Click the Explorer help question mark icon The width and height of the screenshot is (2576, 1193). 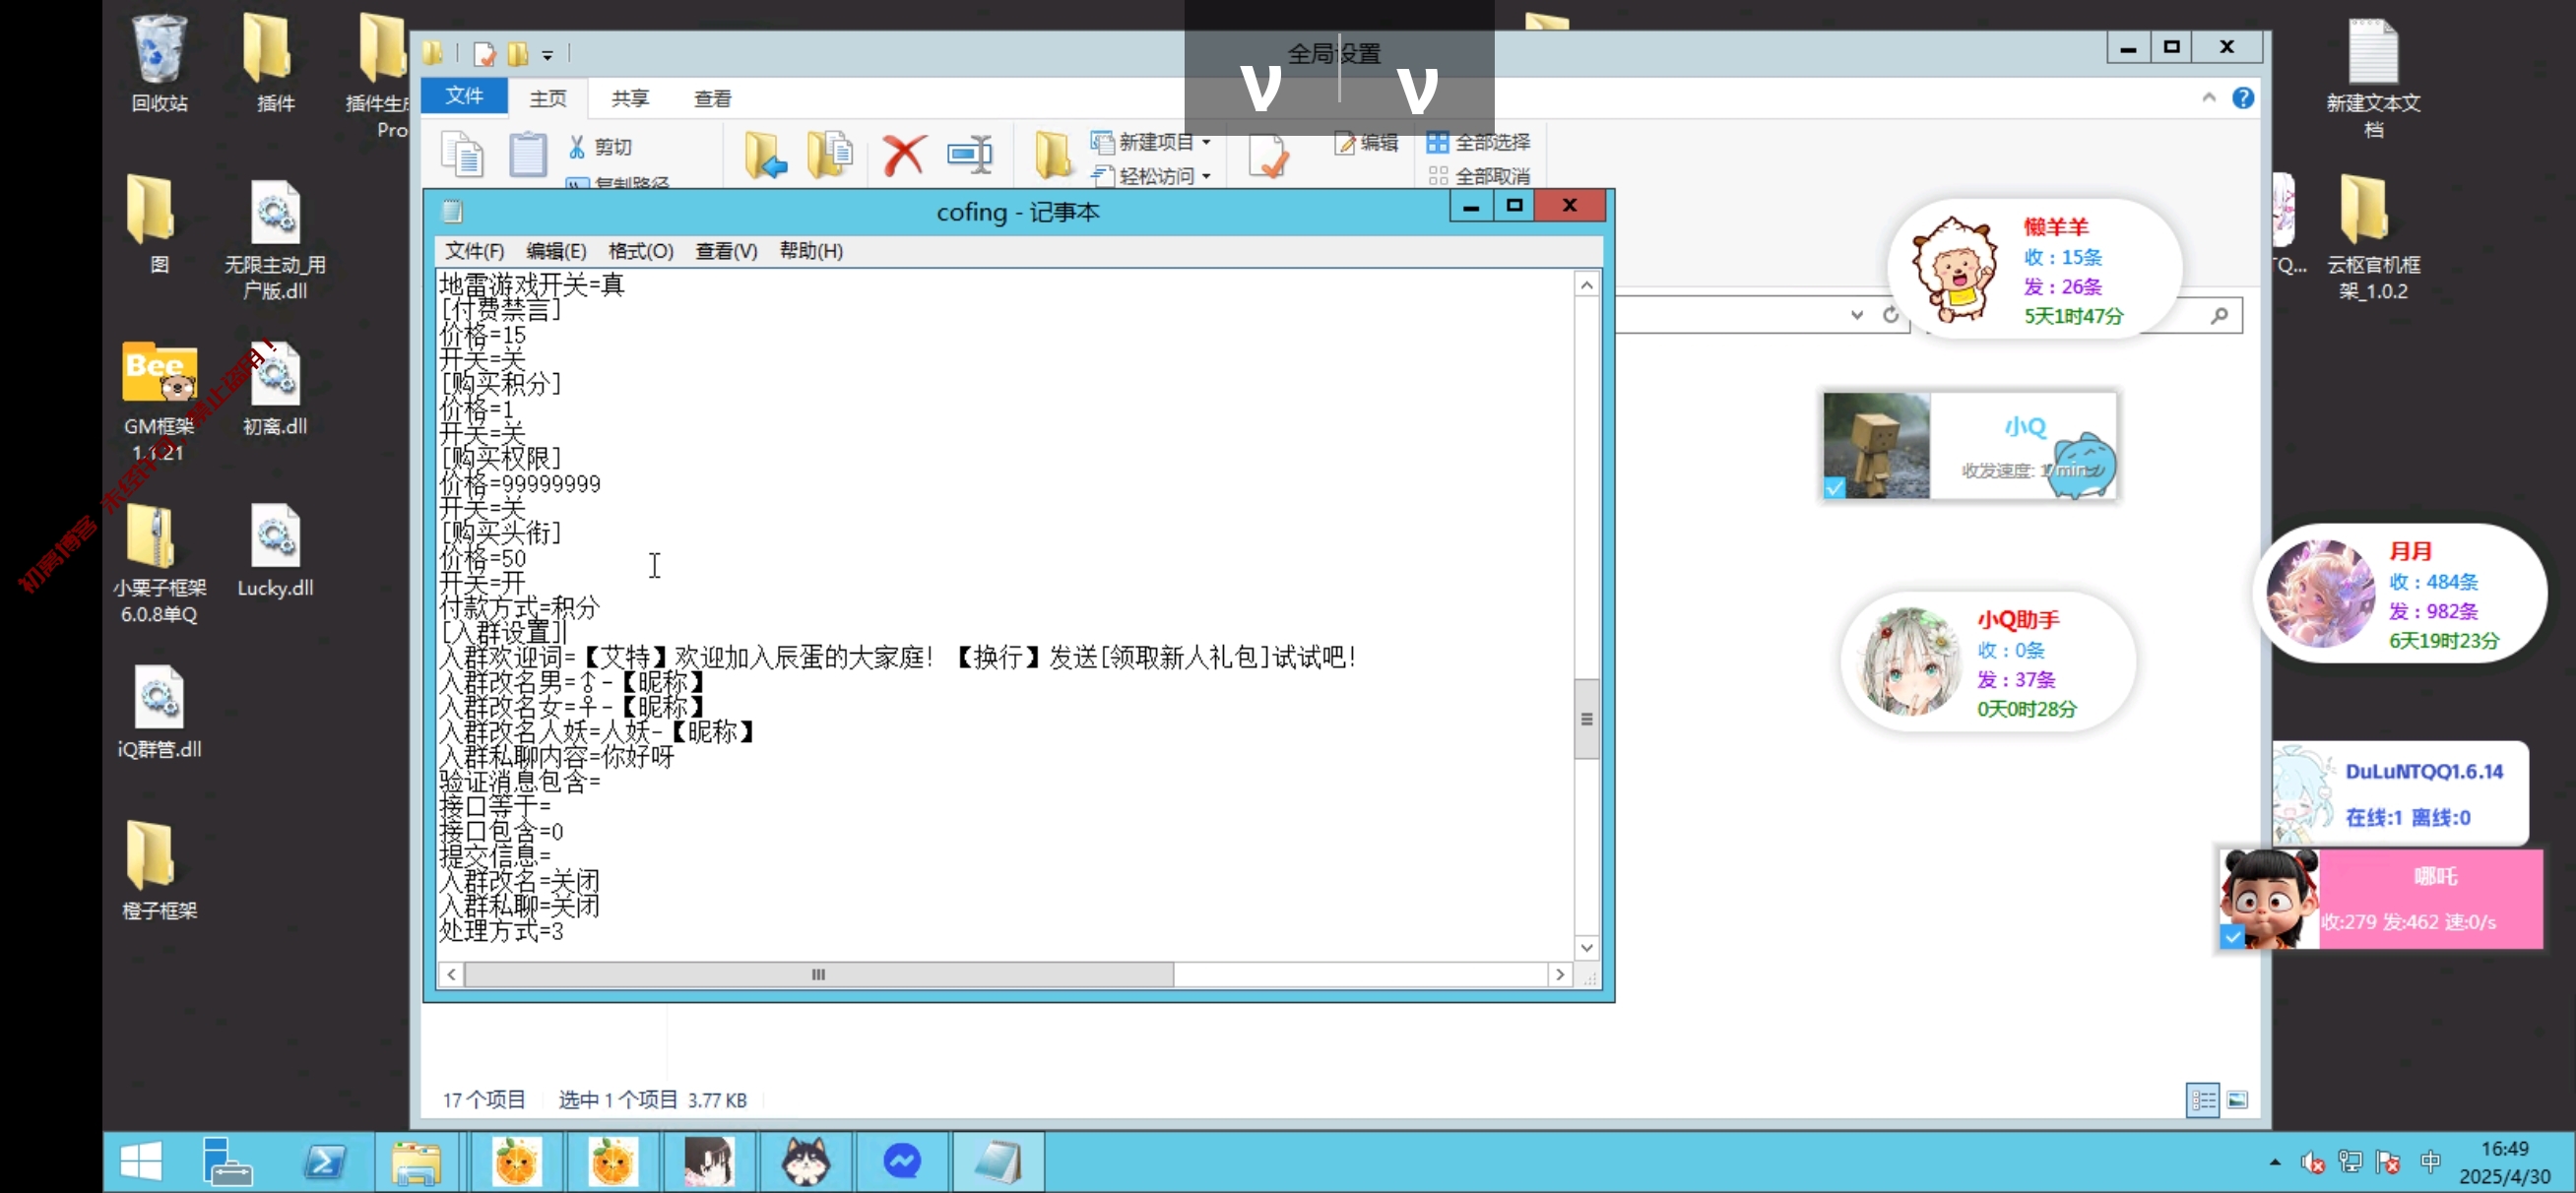pyautogui.click(x=2242, y=98)
